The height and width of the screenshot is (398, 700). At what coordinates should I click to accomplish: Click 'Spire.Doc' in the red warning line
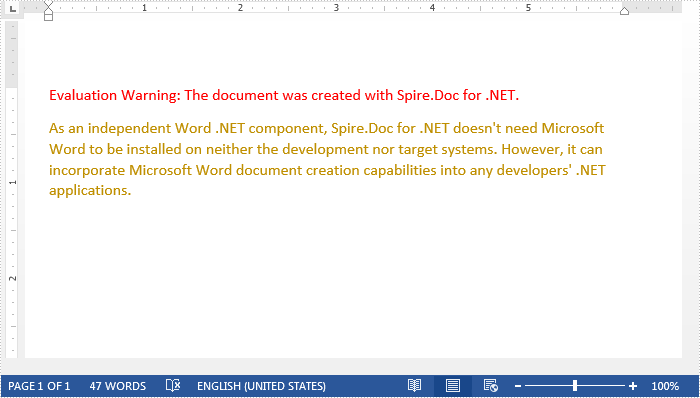click(428, 95)
